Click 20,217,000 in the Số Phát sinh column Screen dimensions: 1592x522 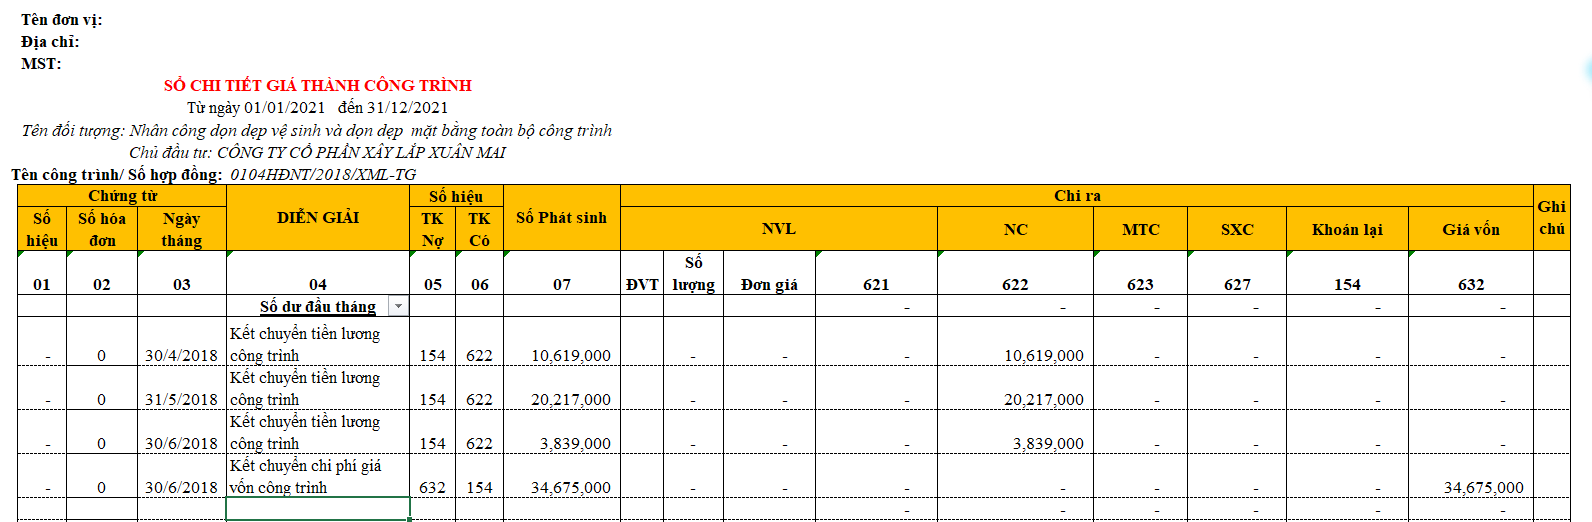click(x=570, y=399)
